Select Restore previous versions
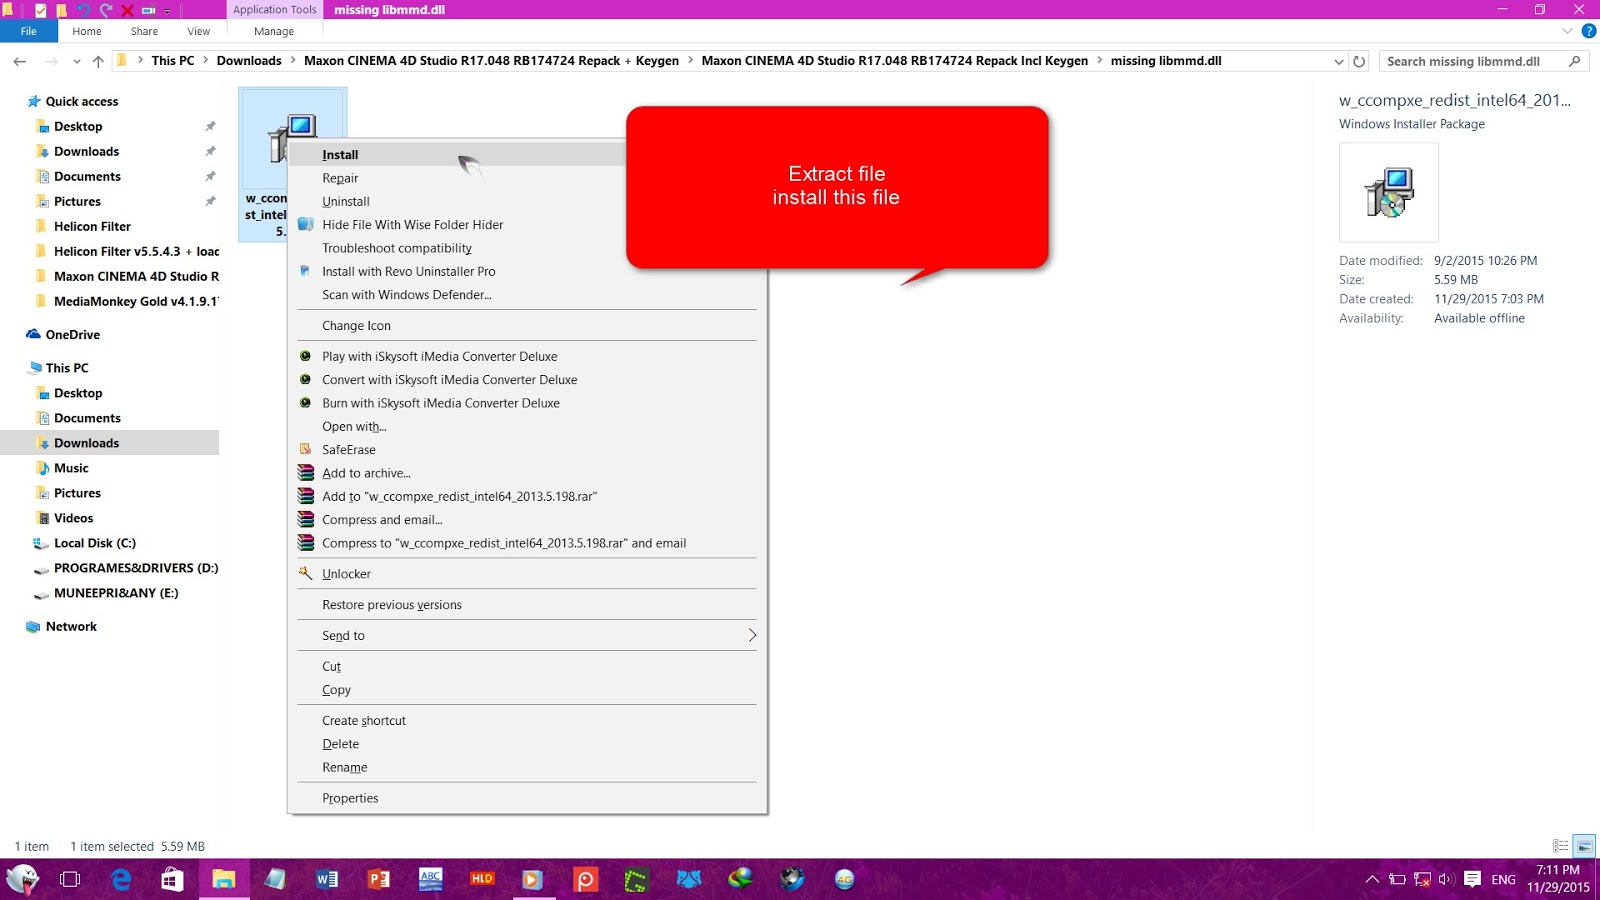 pyautogui.click(x=527, y=605)
